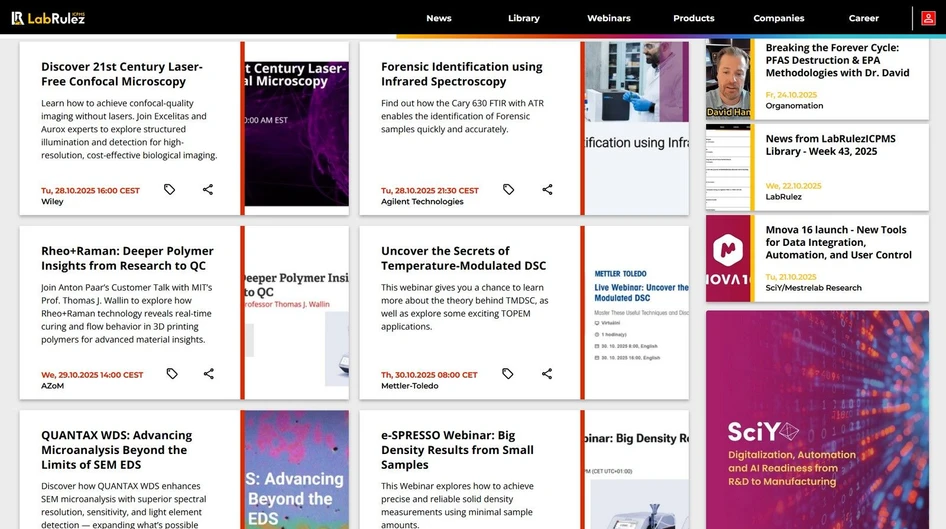946x529 pixels.
Task: Click the QUANTAX WDS colorful thumbnail
Action: pos(297,470)
